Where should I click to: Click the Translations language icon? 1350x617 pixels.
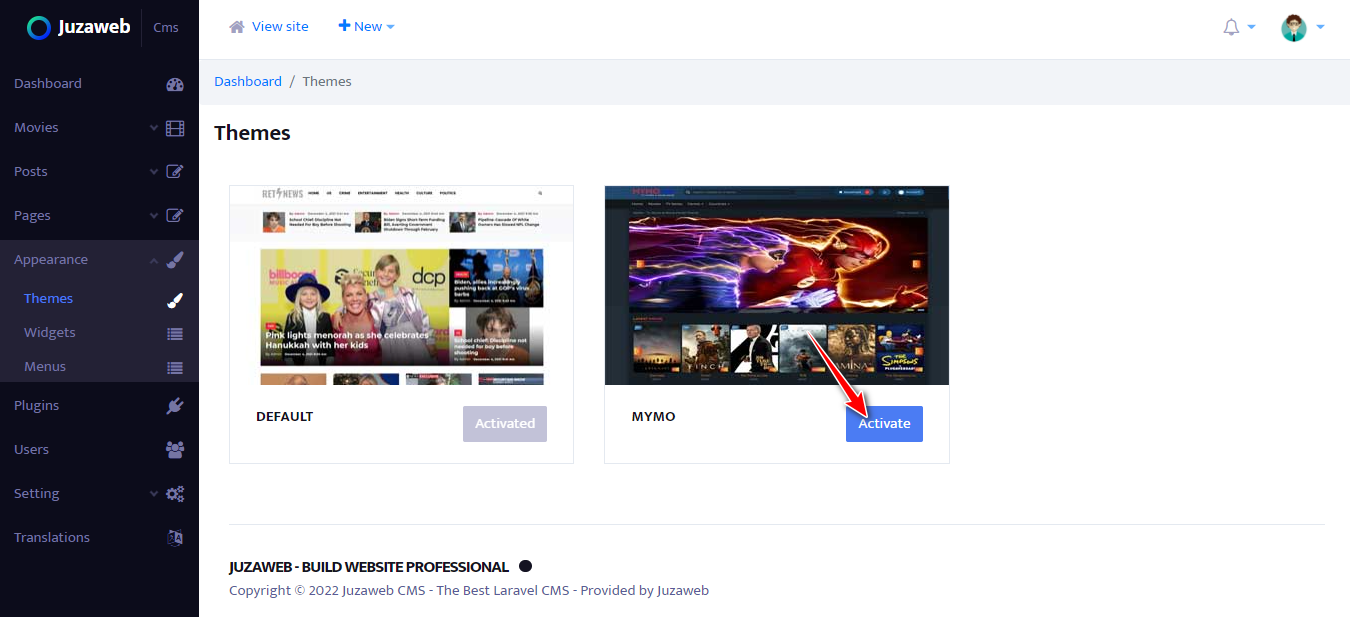(x=175, y=538)
